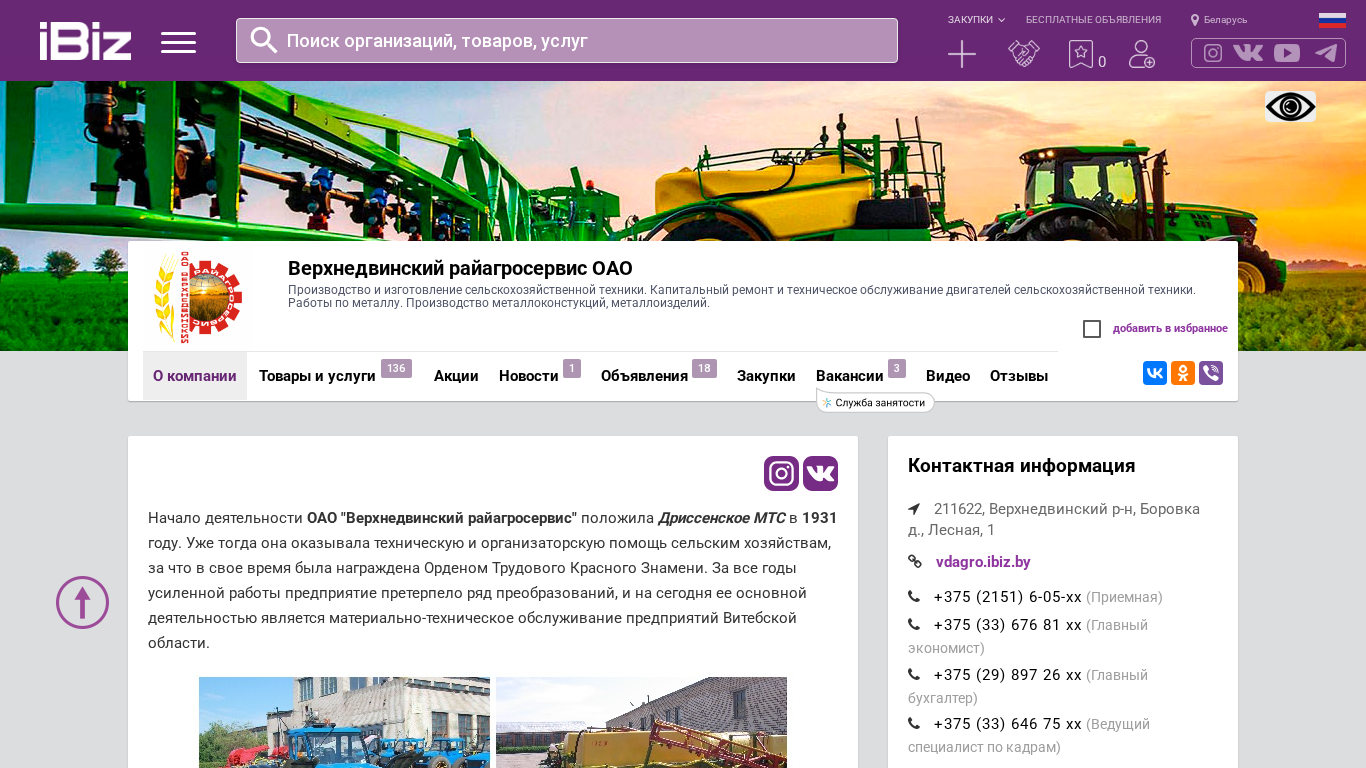Screen dimensions: 1366x768
Task: Open the Закупки company tab
Action: pos(766,376)
